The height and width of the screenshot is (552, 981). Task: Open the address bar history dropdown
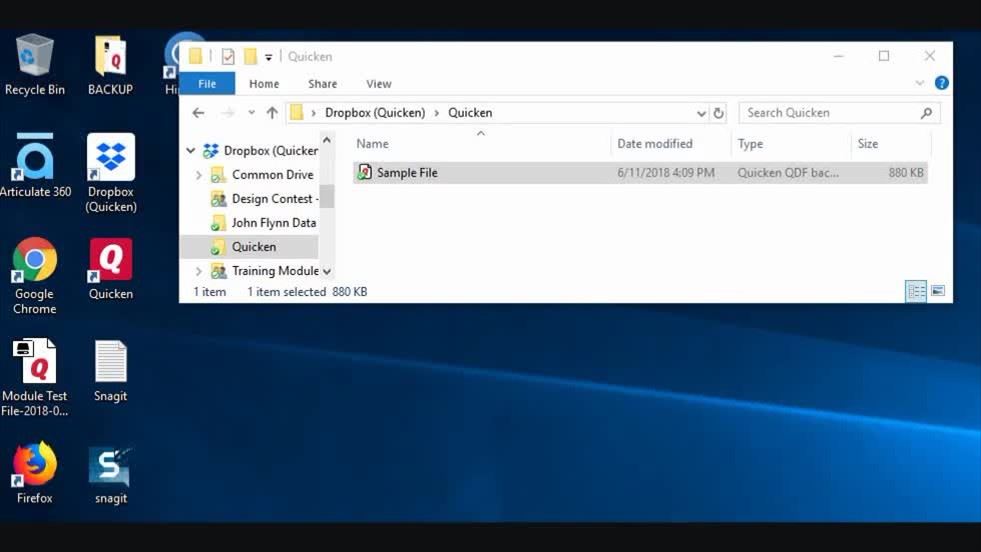[701, 113]
